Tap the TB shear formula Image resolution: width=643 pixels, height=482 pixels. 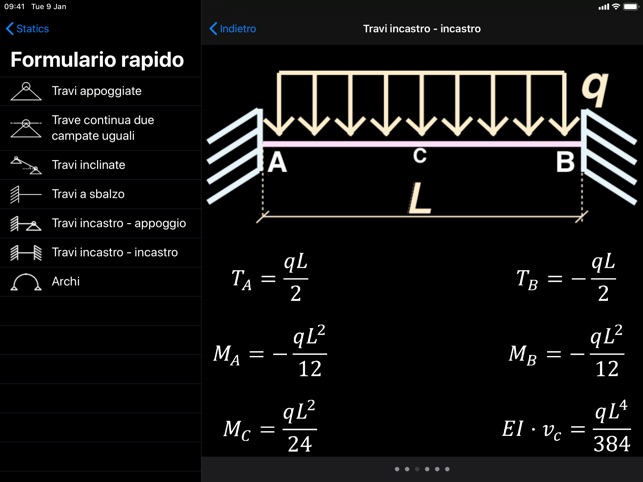pos(566,278)
